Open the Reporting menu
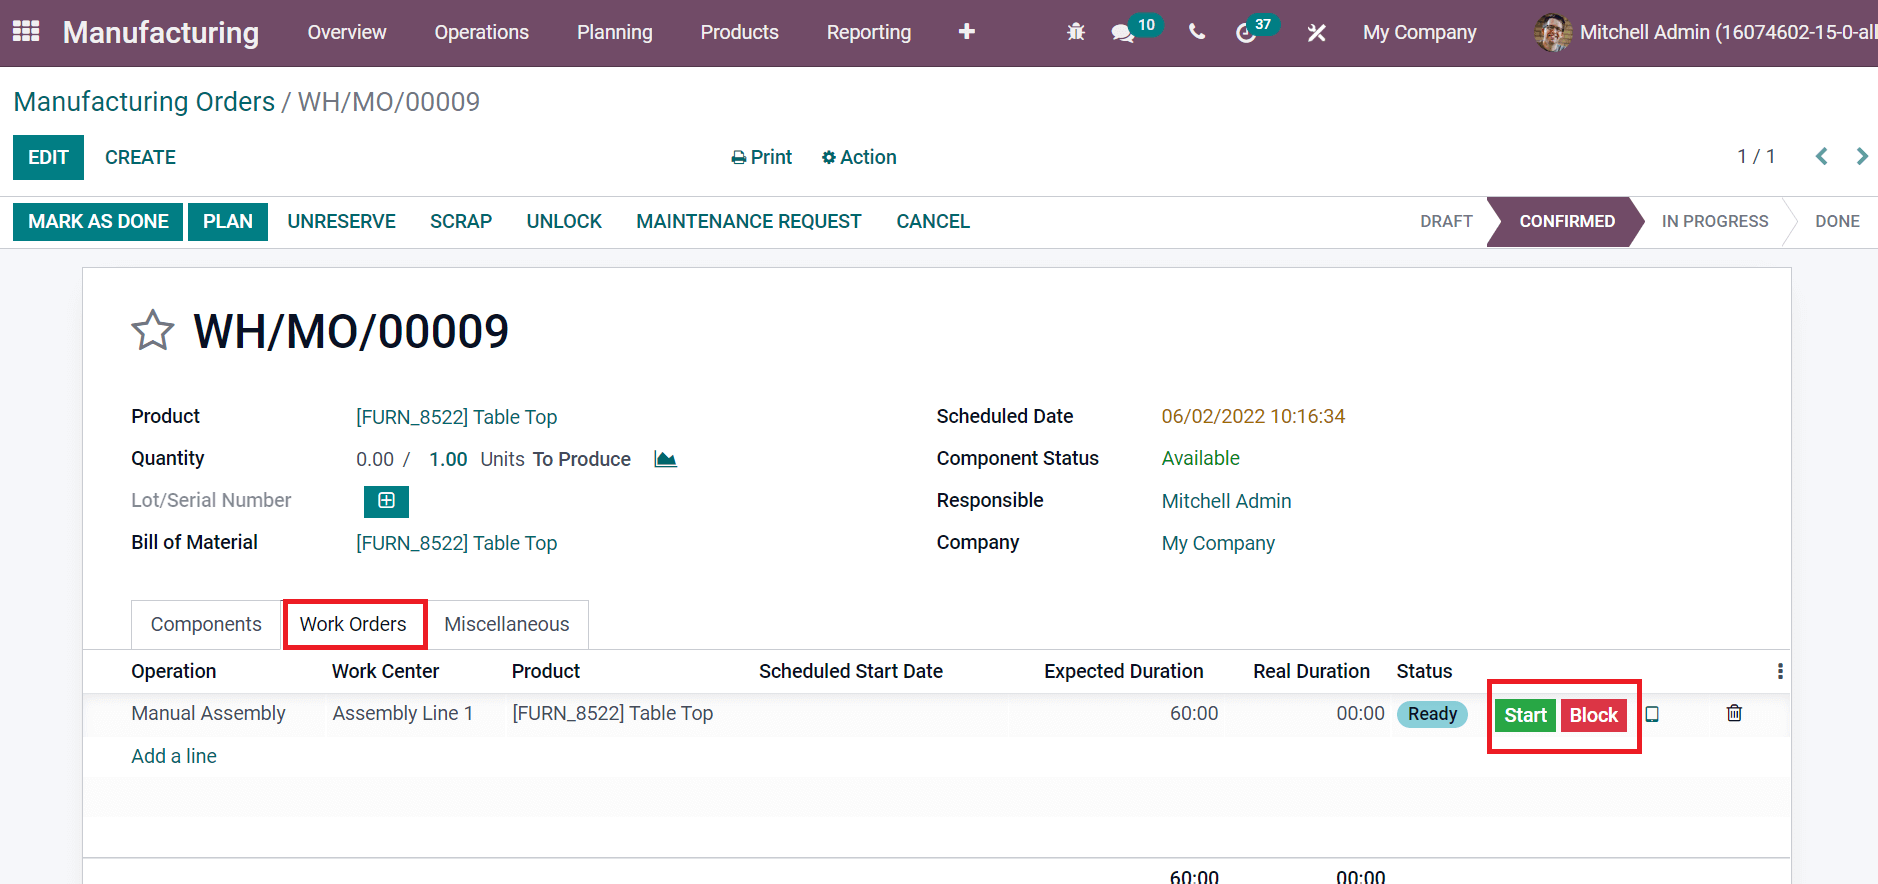The height and width of the screenshot is (884, 1878). point(869,32)
